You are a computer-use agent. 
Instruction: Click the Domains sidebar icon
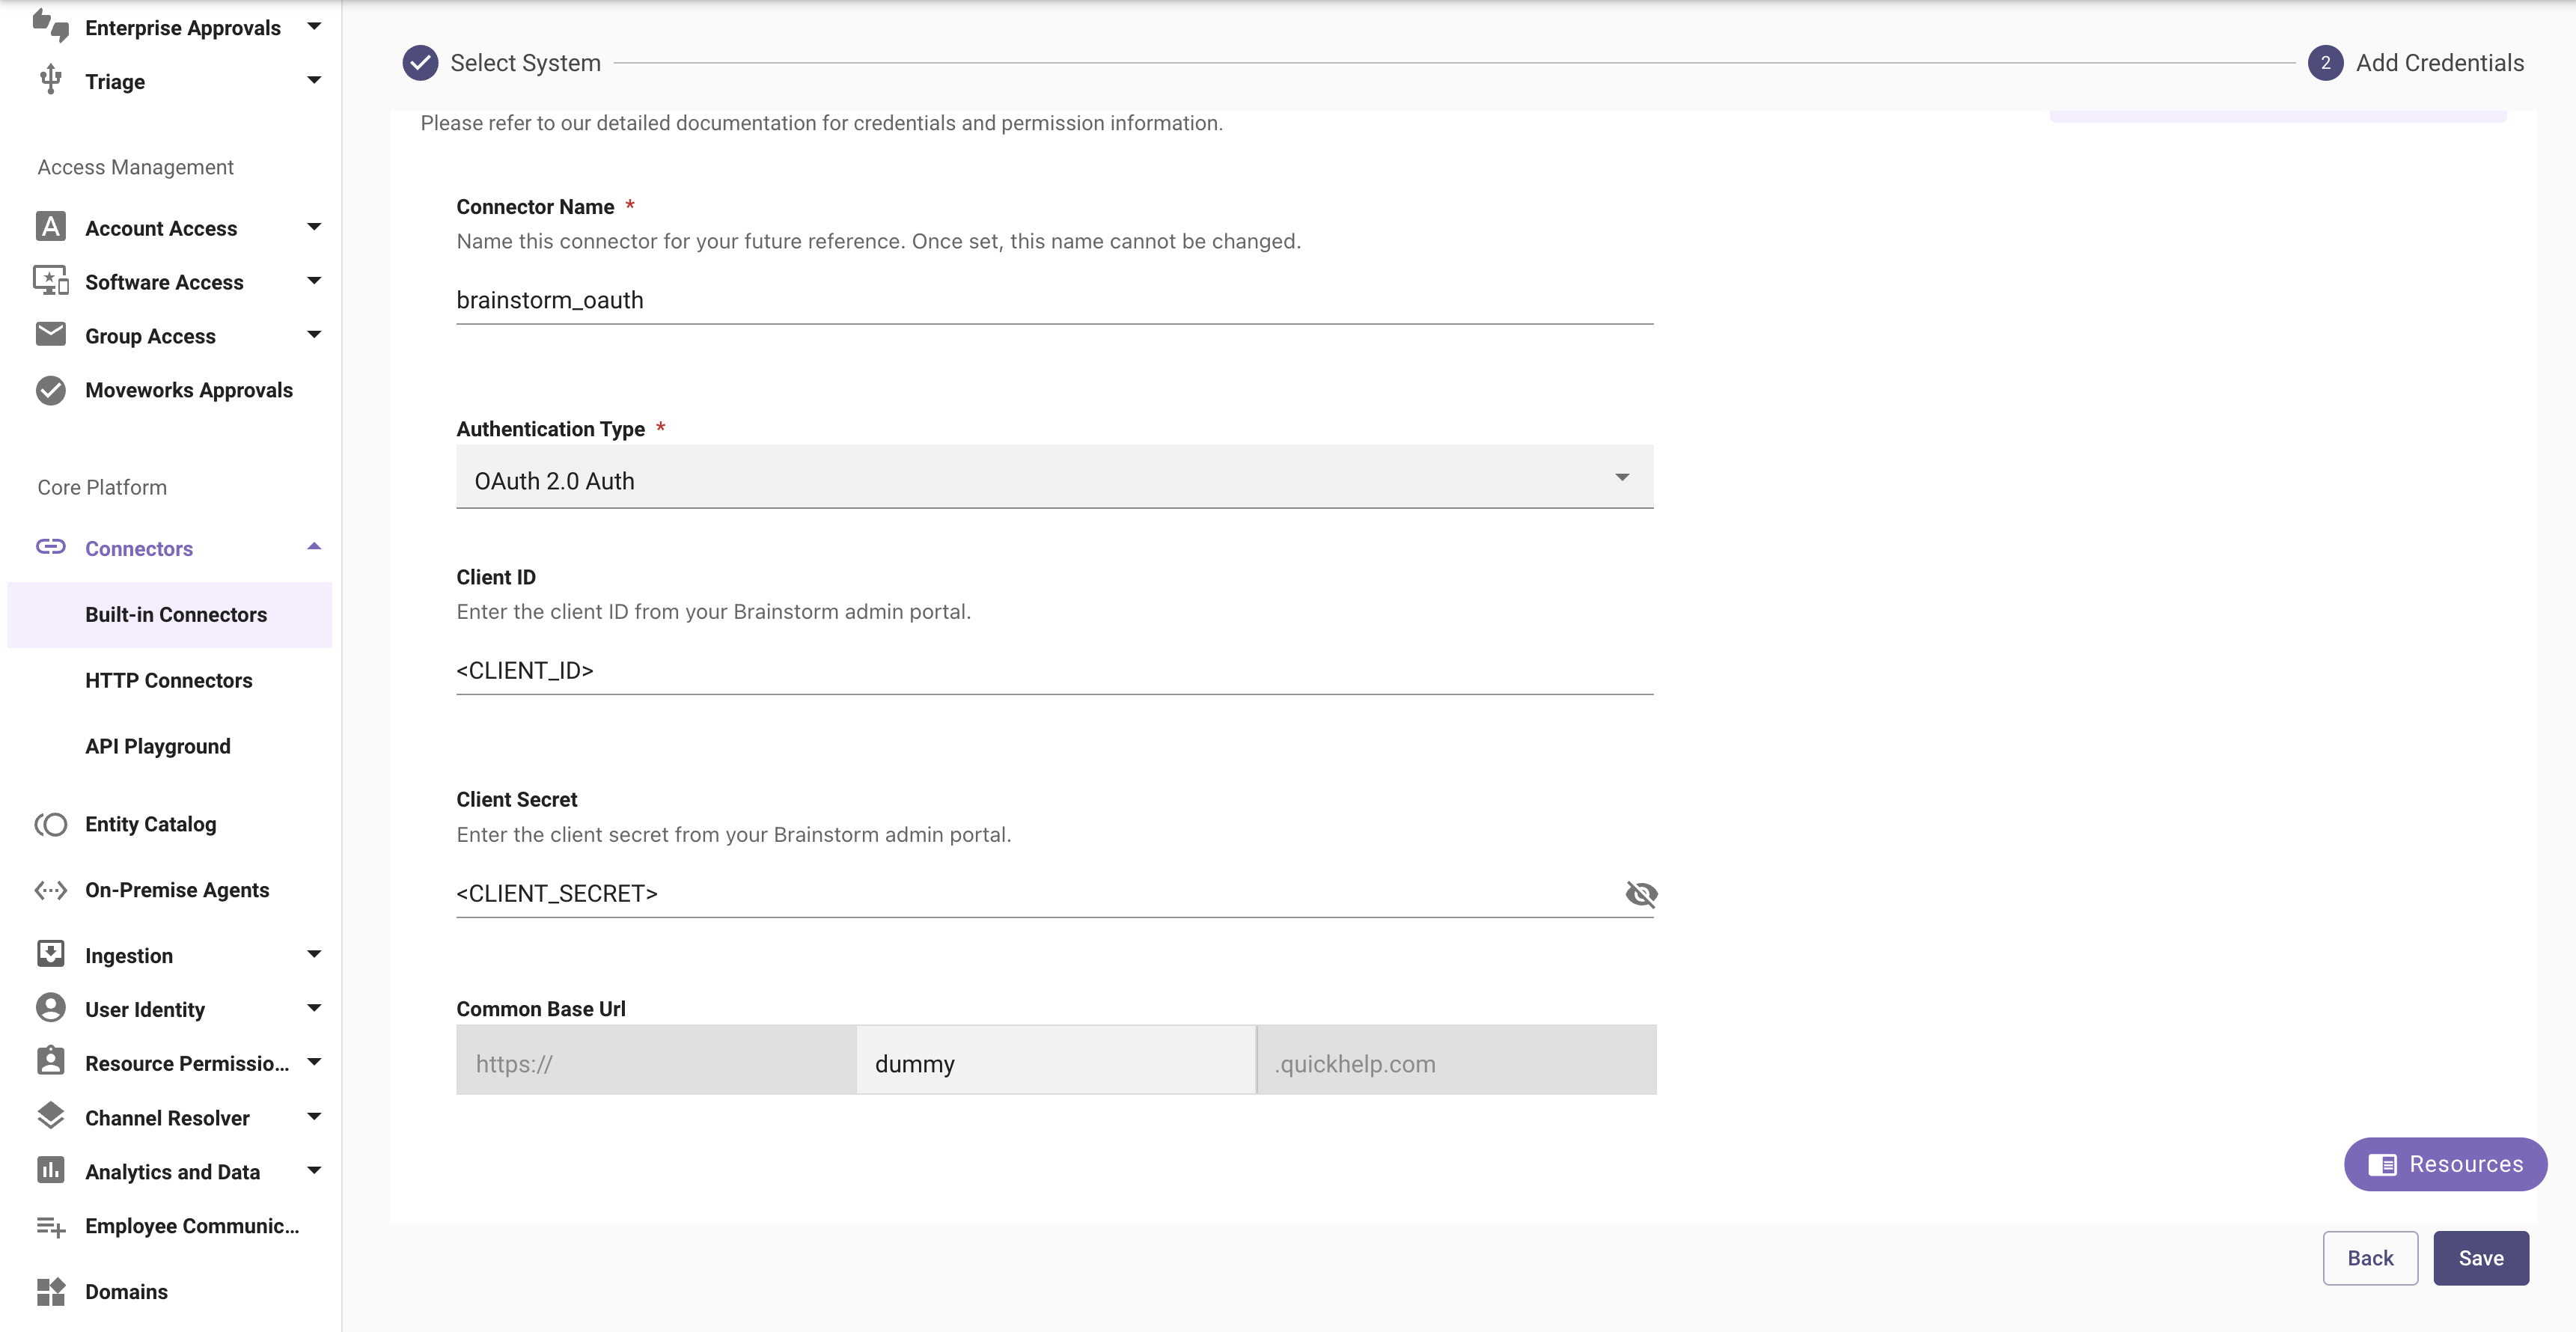pos(50,1291)
